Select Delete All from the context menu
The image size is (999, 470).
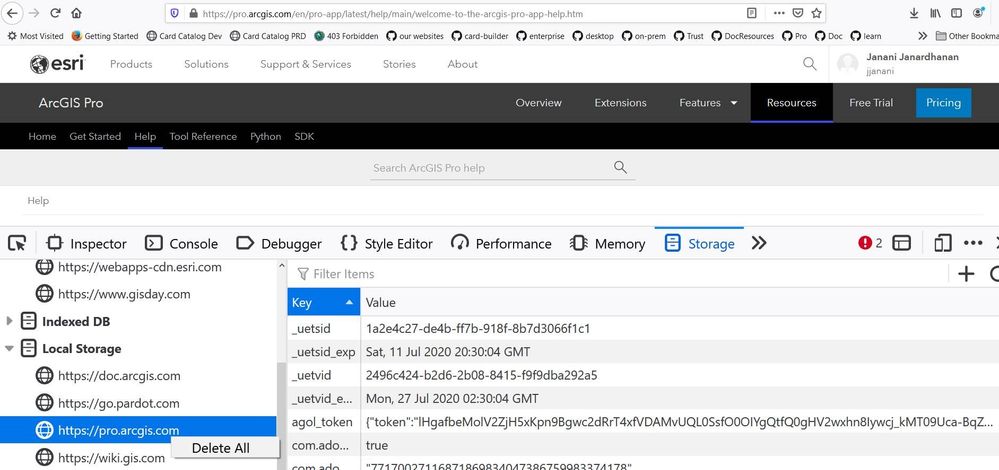tap(221, 448)
